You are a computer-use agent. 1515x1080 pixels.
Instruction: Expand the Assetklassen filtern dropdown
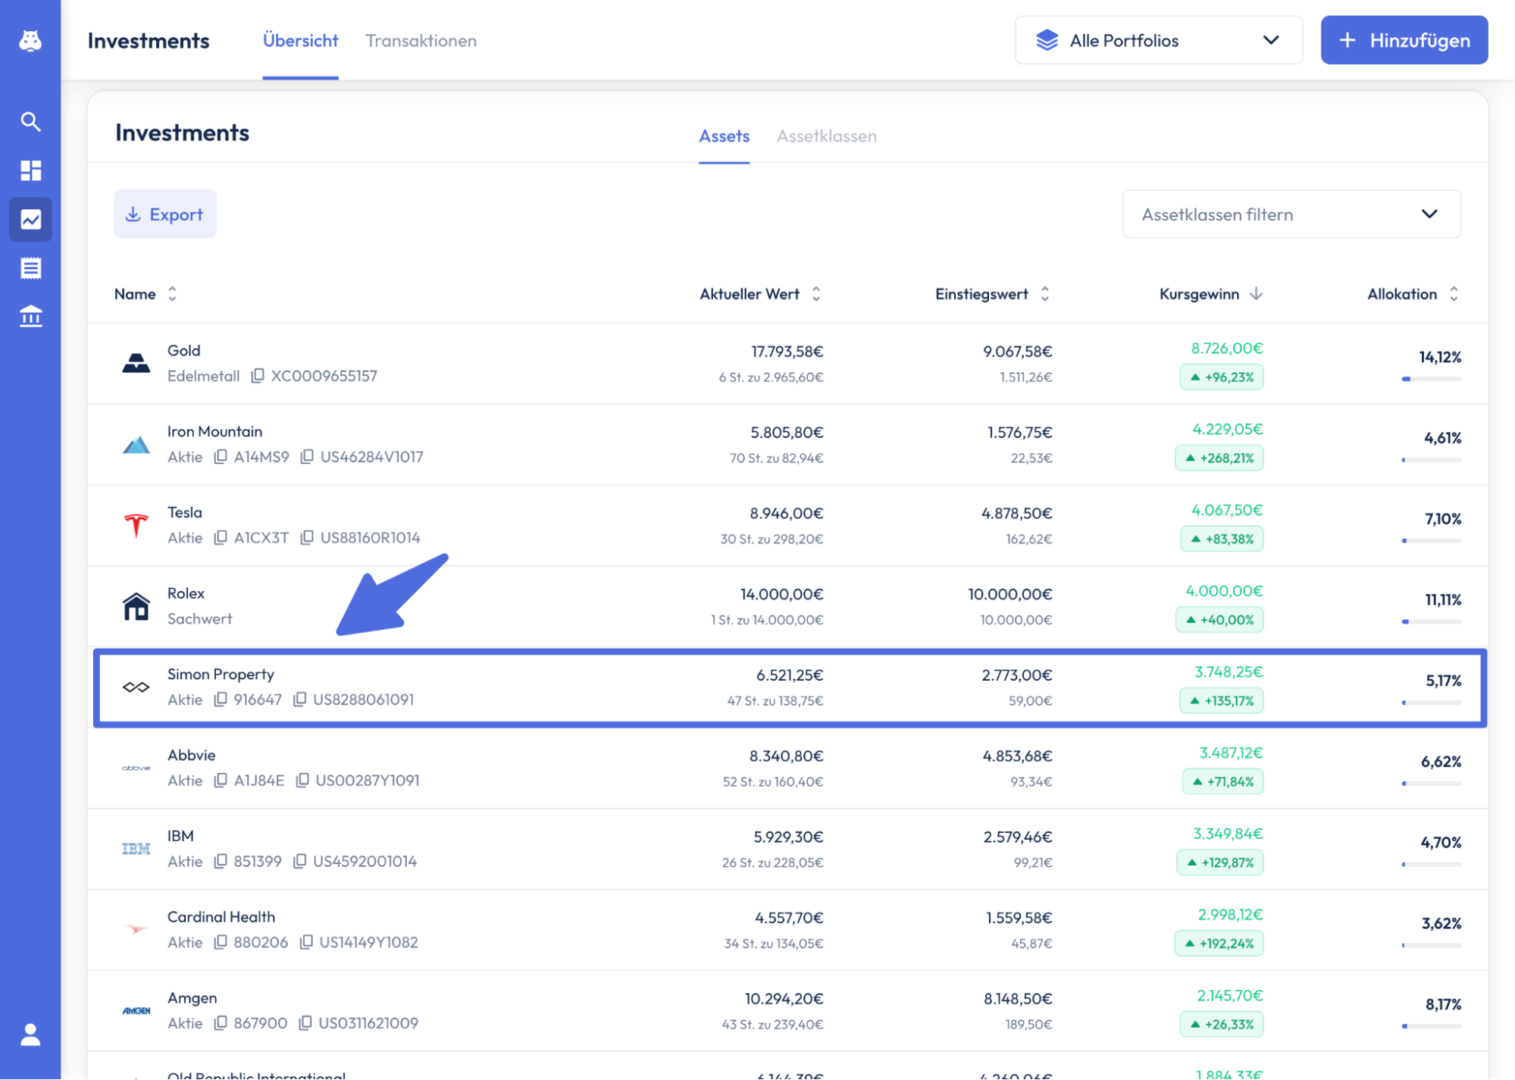click(1291, 214)
